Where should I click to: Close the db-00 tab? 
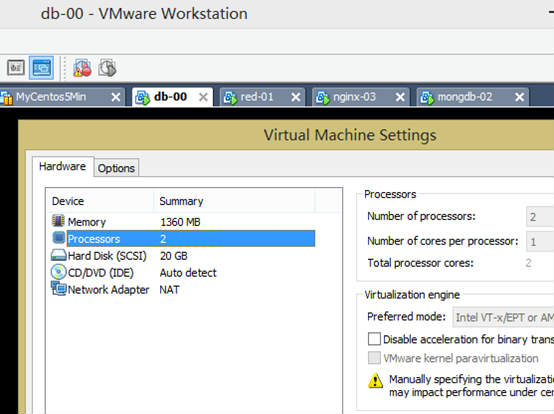pos(203,97)
